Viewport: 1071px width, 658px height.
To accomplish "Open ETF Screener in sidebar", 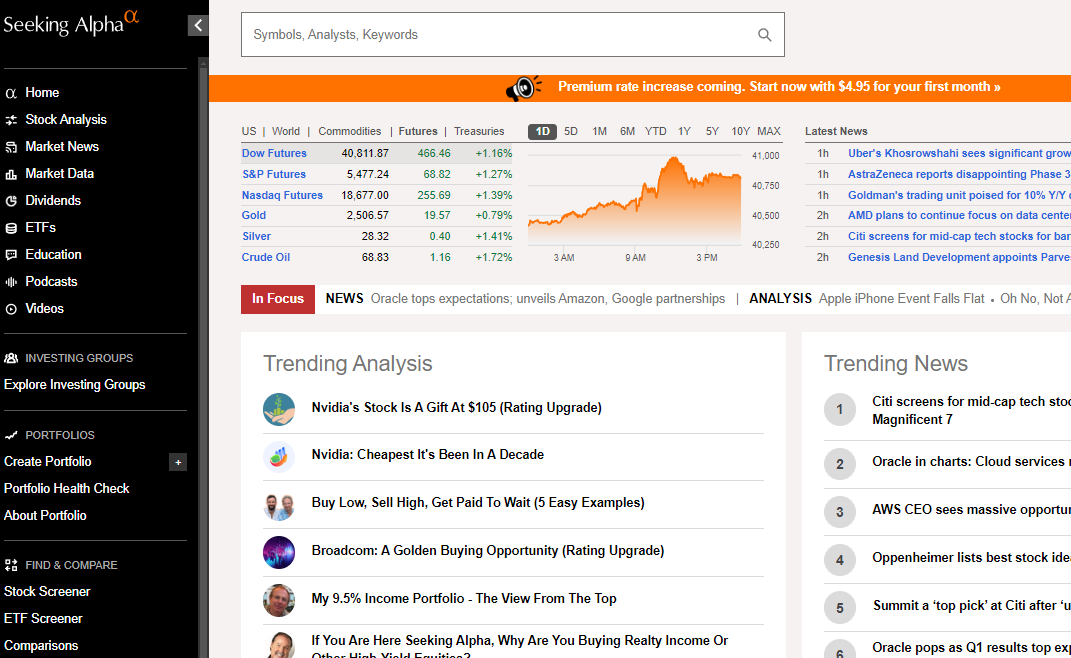I will point(43,618).
